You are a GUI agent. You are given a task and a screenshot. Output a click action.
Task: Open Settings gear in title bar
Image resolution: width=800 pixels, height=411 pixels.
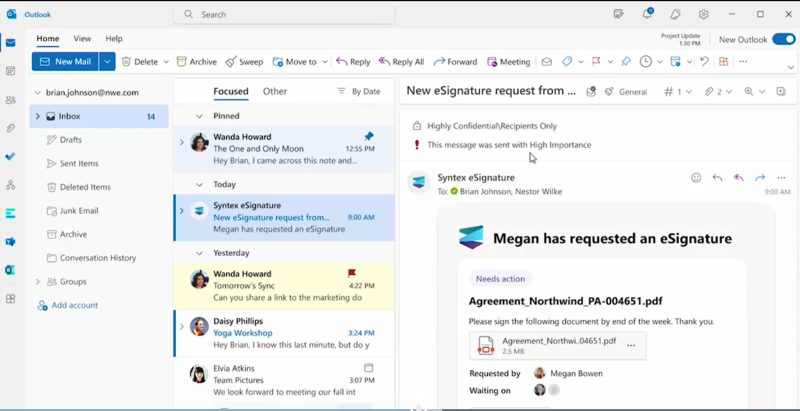pyautogui.click(x=704, y=14)
